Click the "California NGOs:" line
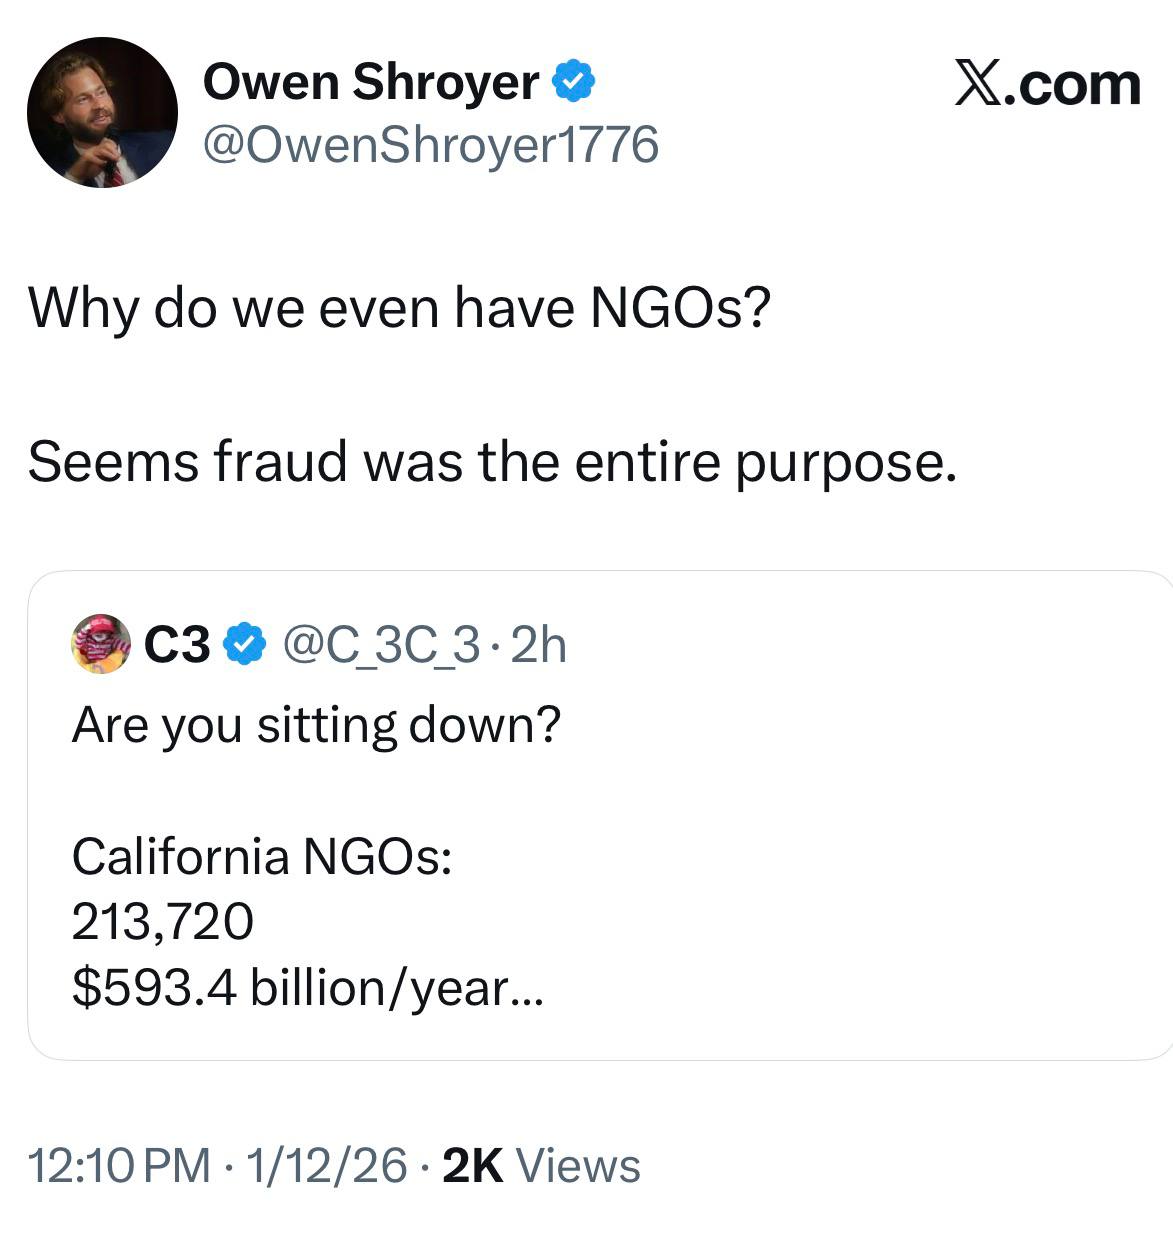The height and width of the screenshot is (1237, 1173). pos(261,856)
